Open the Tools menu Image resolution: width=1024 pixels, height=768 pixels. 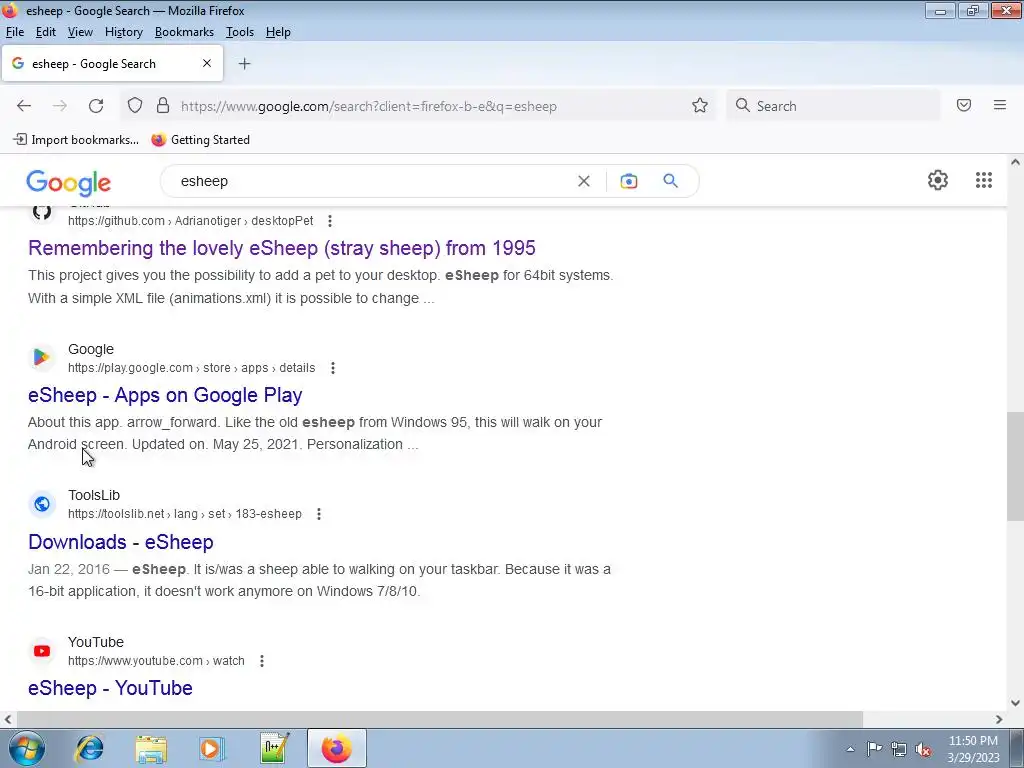coord(240,32)
